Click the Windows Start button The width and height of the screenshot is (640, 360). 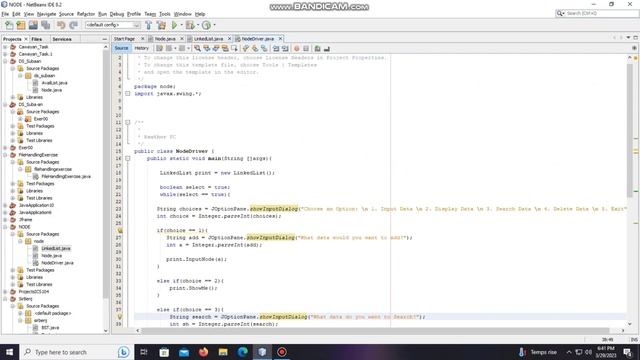click(x=9, y=352)
